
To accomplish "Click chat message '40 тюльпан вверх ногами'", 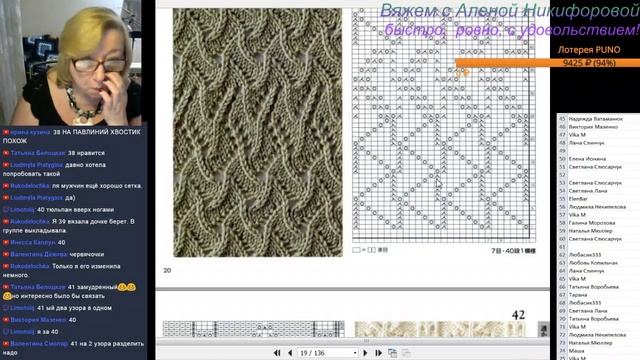I will pos(76,210).
